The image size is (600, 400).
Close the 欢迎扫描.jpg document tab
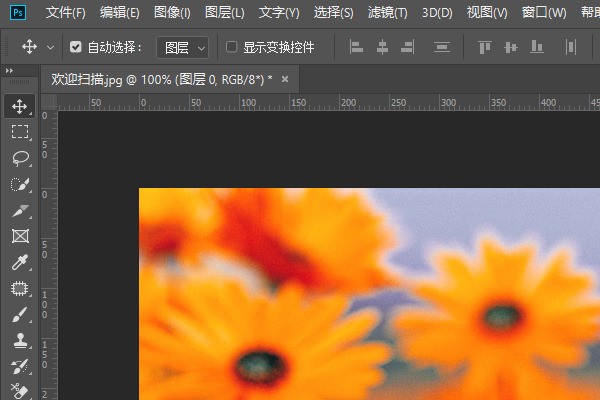pyautogui.click(x=285, y=79)
